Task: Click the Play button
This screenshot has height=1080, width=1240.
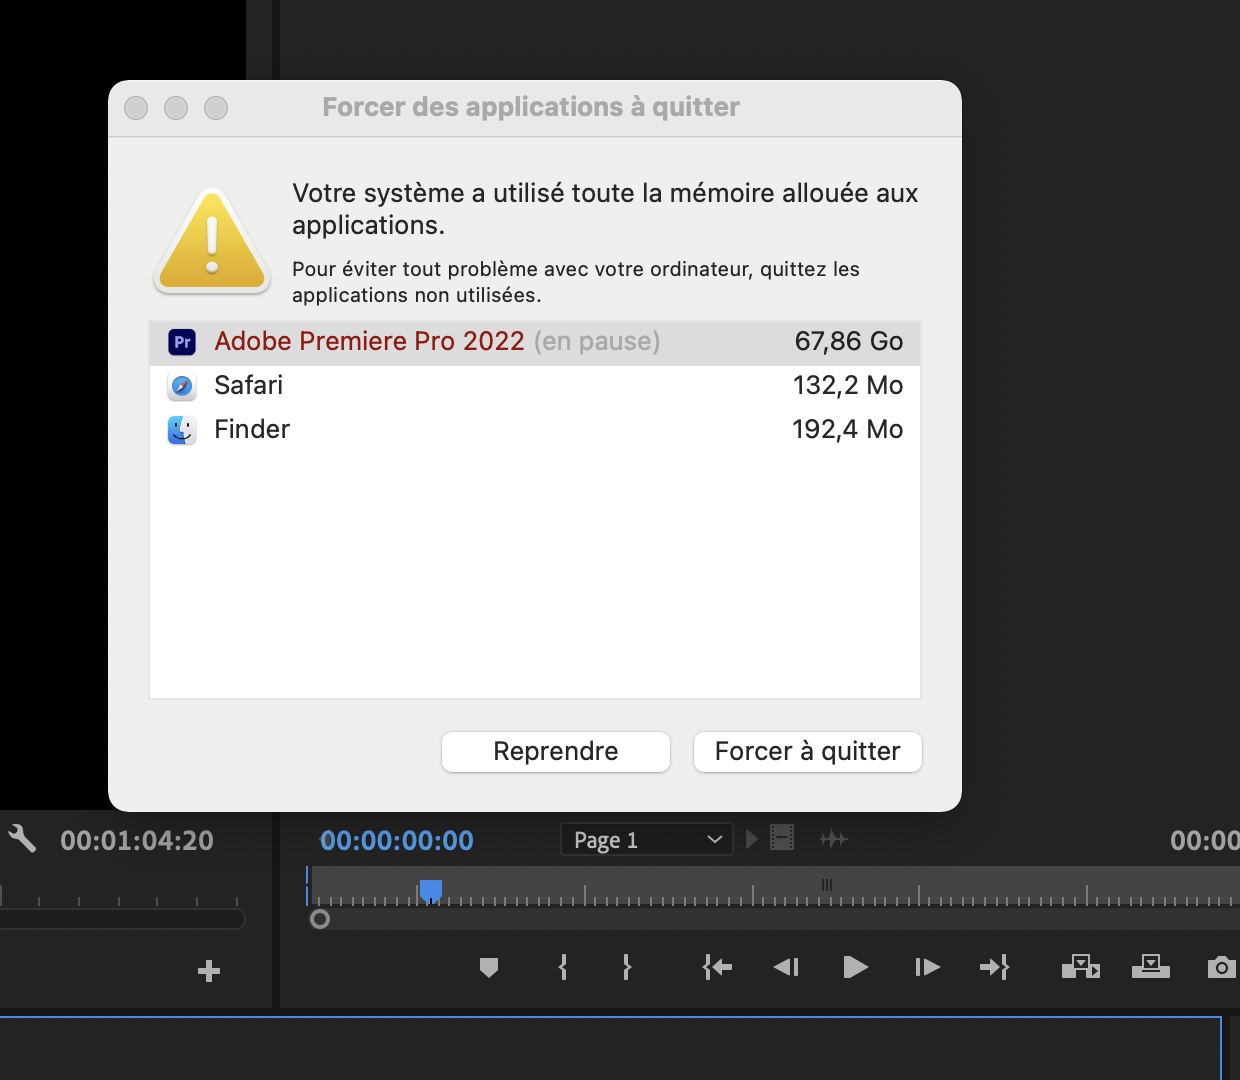Action: coord(855,967)
